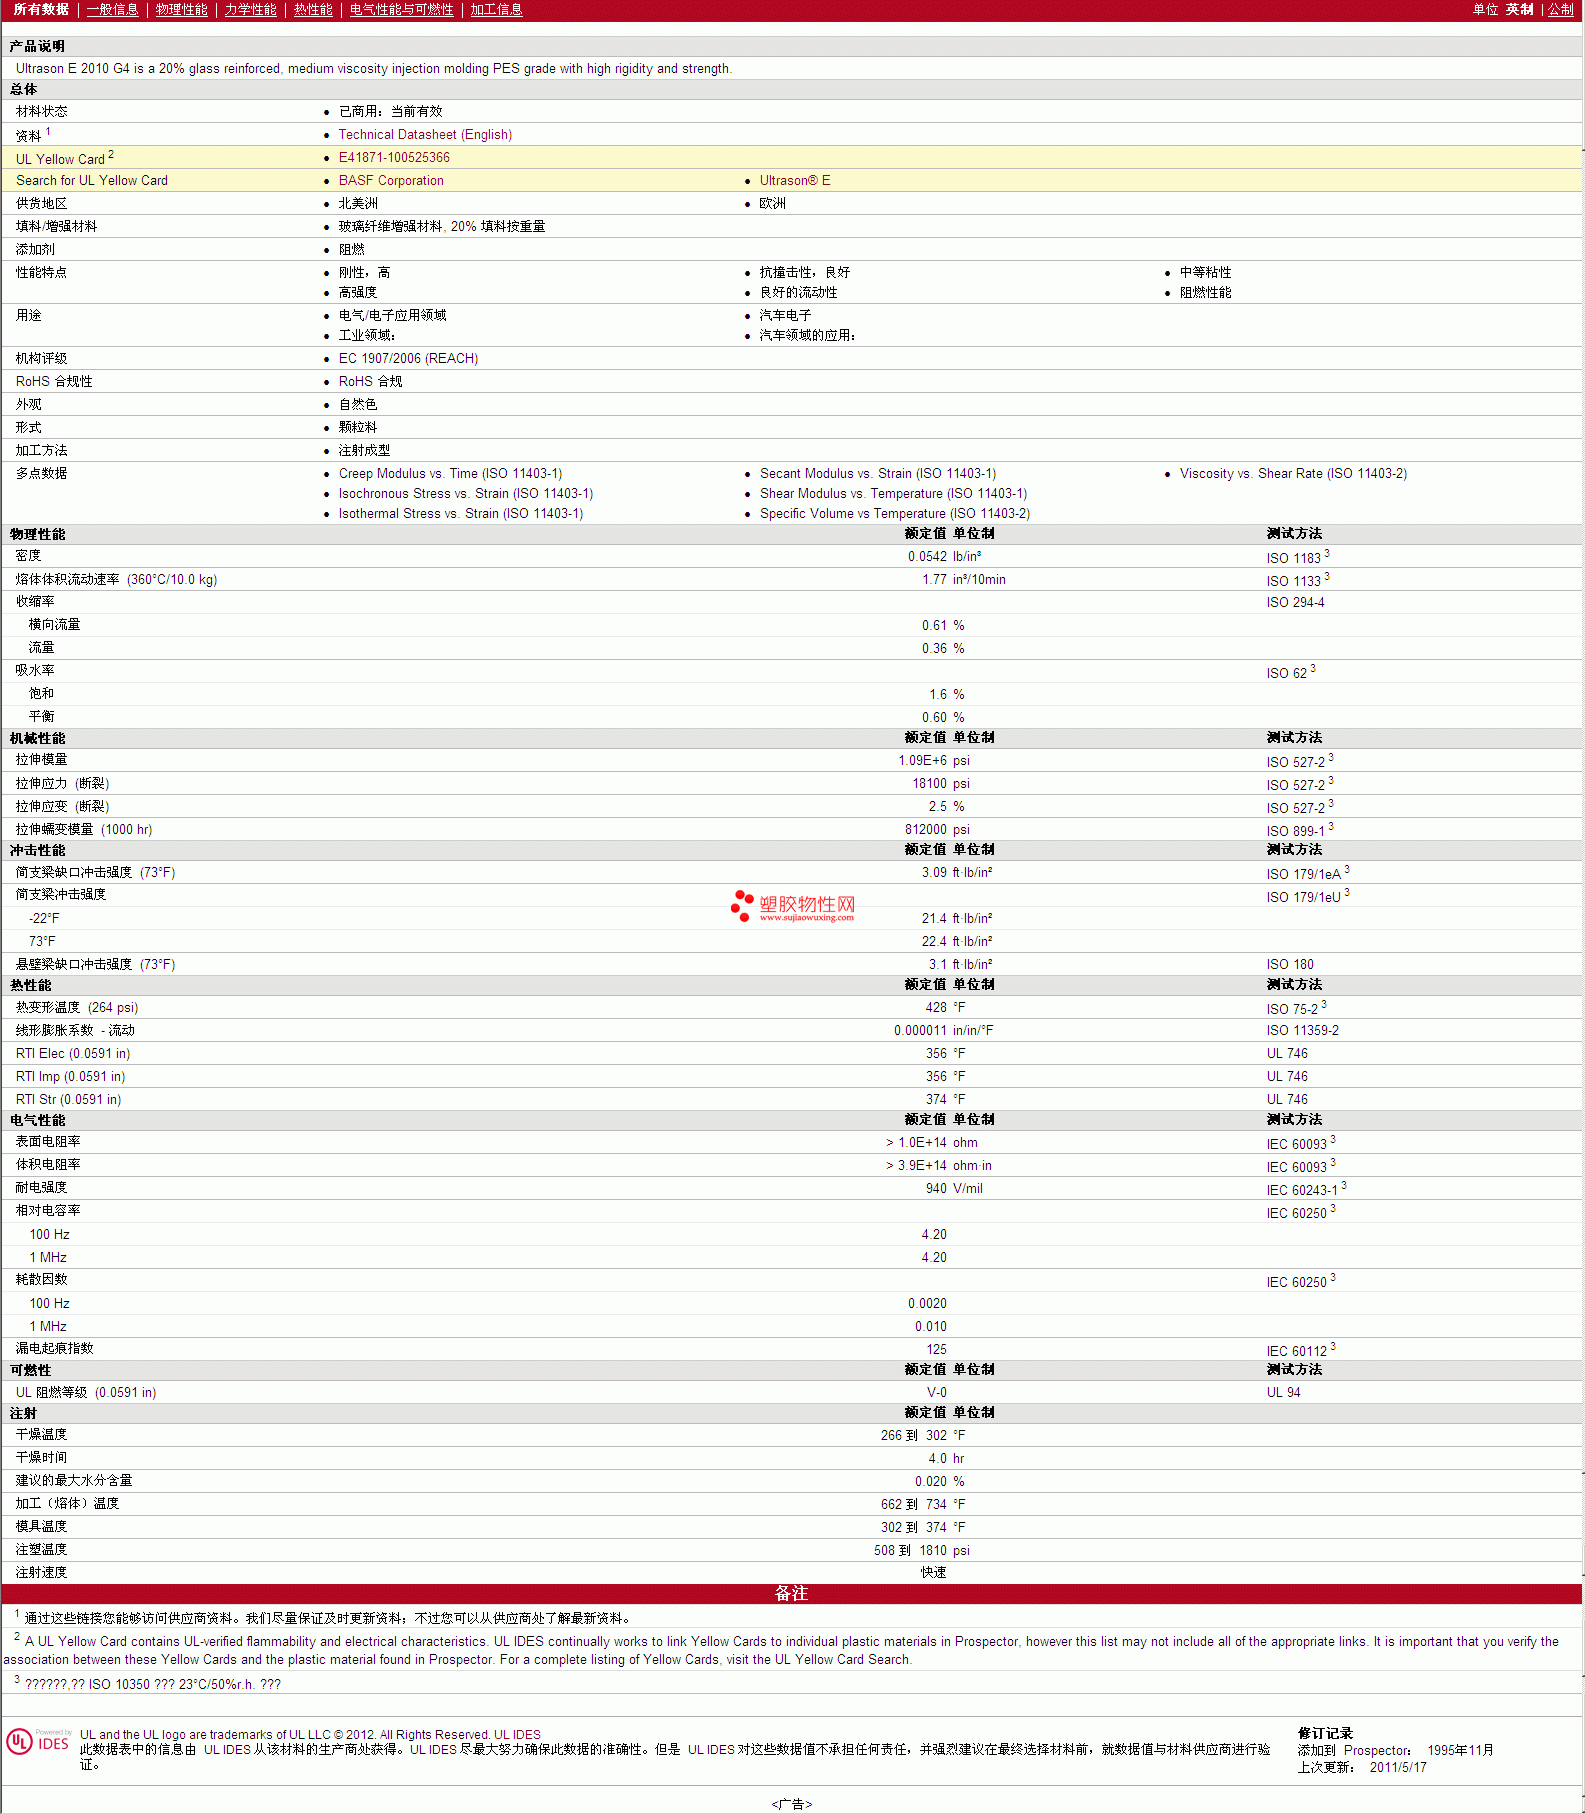Click the red 备注 notes bar
This screenshot has height=1814, width=1585.
point(792,1594)
